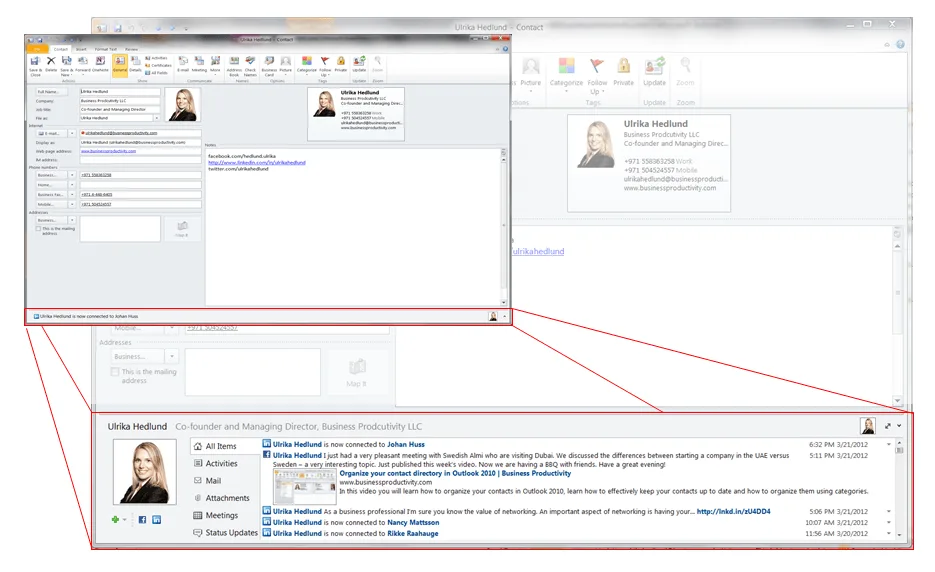Switch to Format Text tab in front window
The width and height of the screenshot is (935, 572).
tap(106, 49)
